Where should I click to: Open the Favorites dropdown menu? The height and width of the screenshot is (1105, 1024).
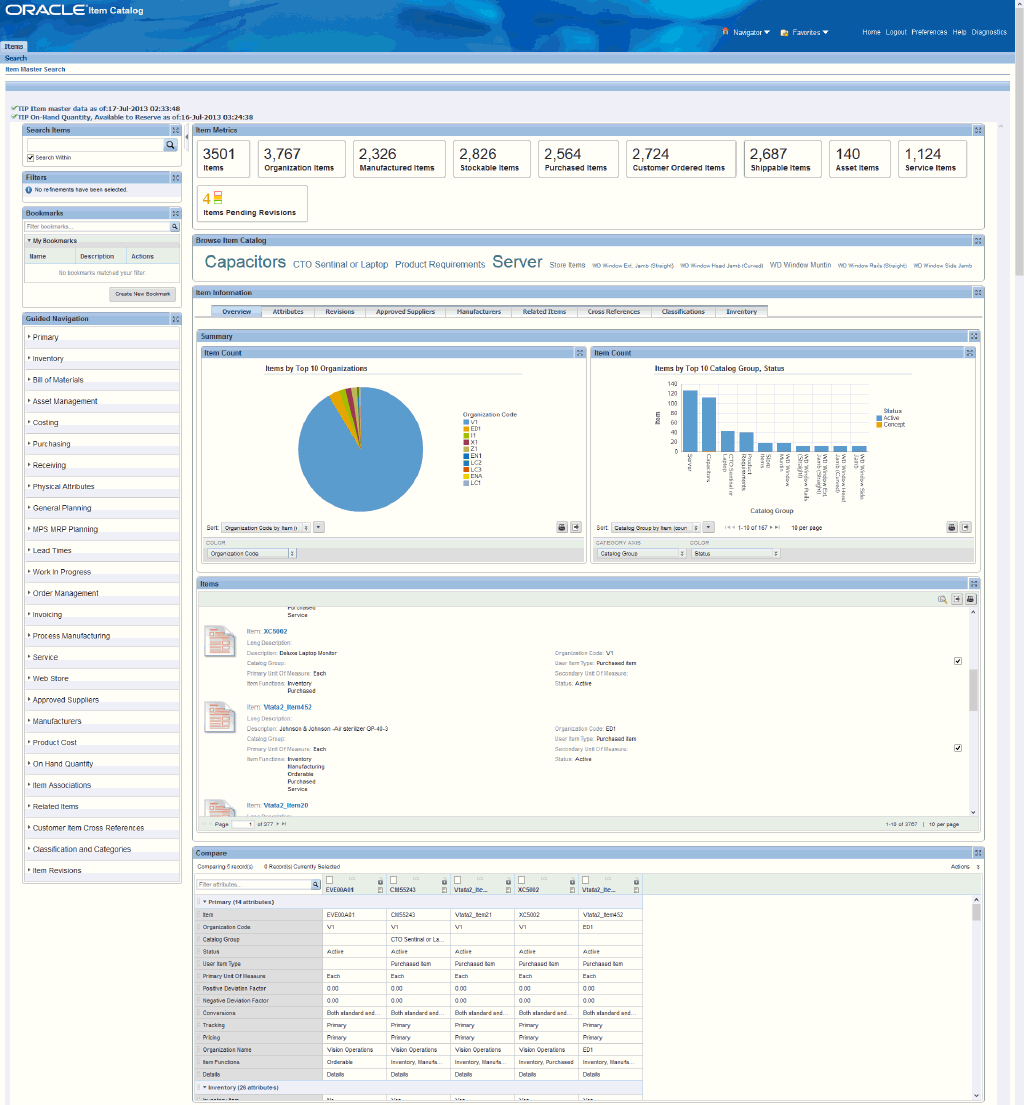pos(810,32)
